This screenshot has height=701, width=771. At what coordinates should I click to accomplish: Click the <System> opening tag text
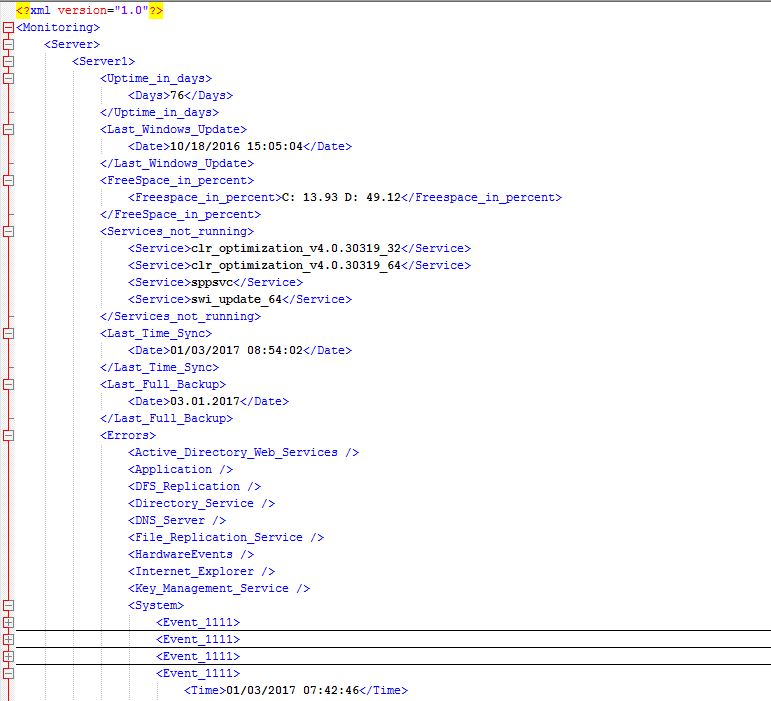click(x=156, y=606)
